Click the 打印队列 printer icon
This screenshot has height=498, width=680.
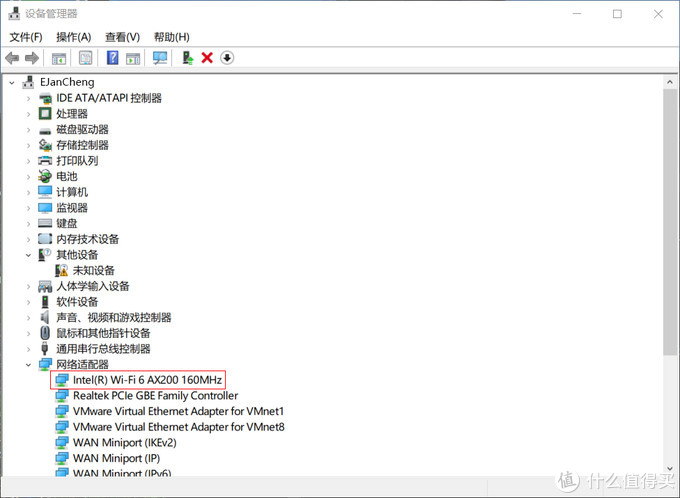pyautogui.click(x=45, y=161)
